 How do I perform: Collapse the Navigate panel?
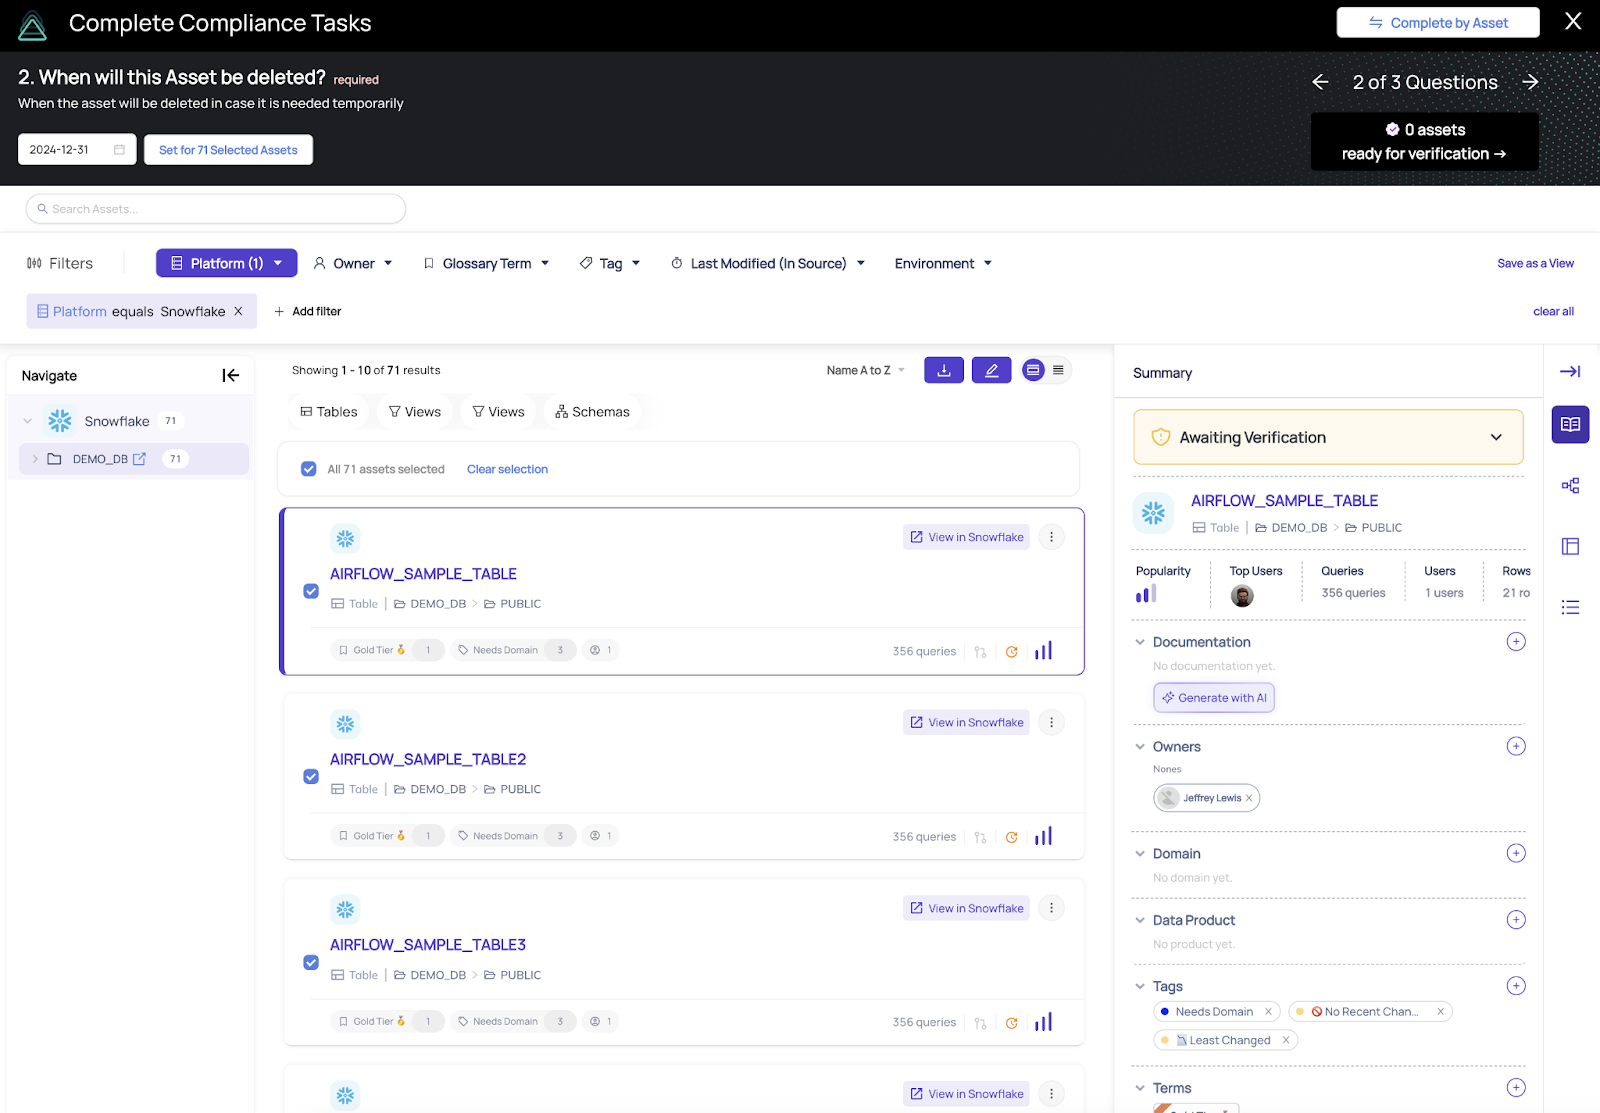231,376
